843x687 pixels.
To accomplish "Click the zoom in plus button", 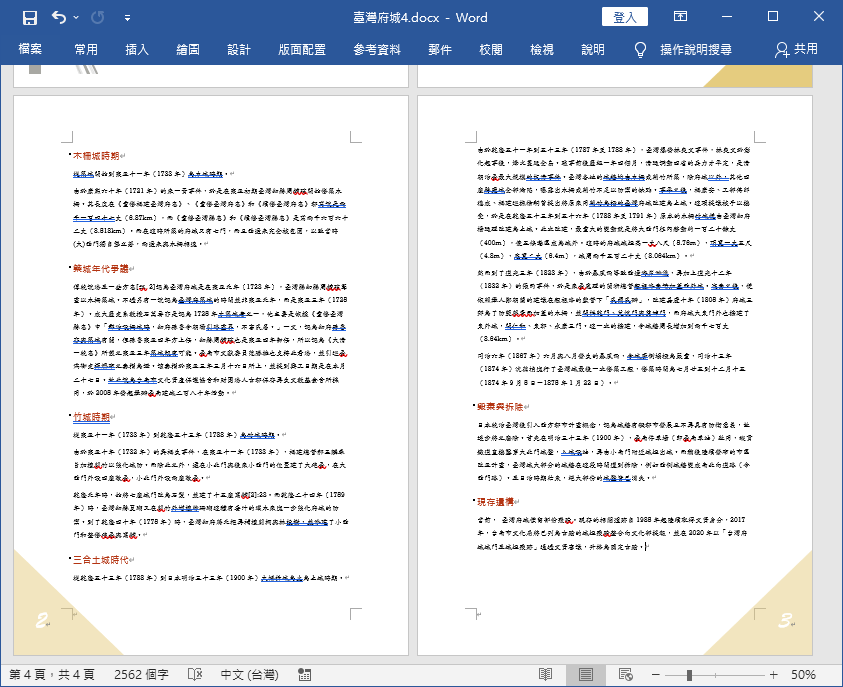I will [x=774, y=675].
